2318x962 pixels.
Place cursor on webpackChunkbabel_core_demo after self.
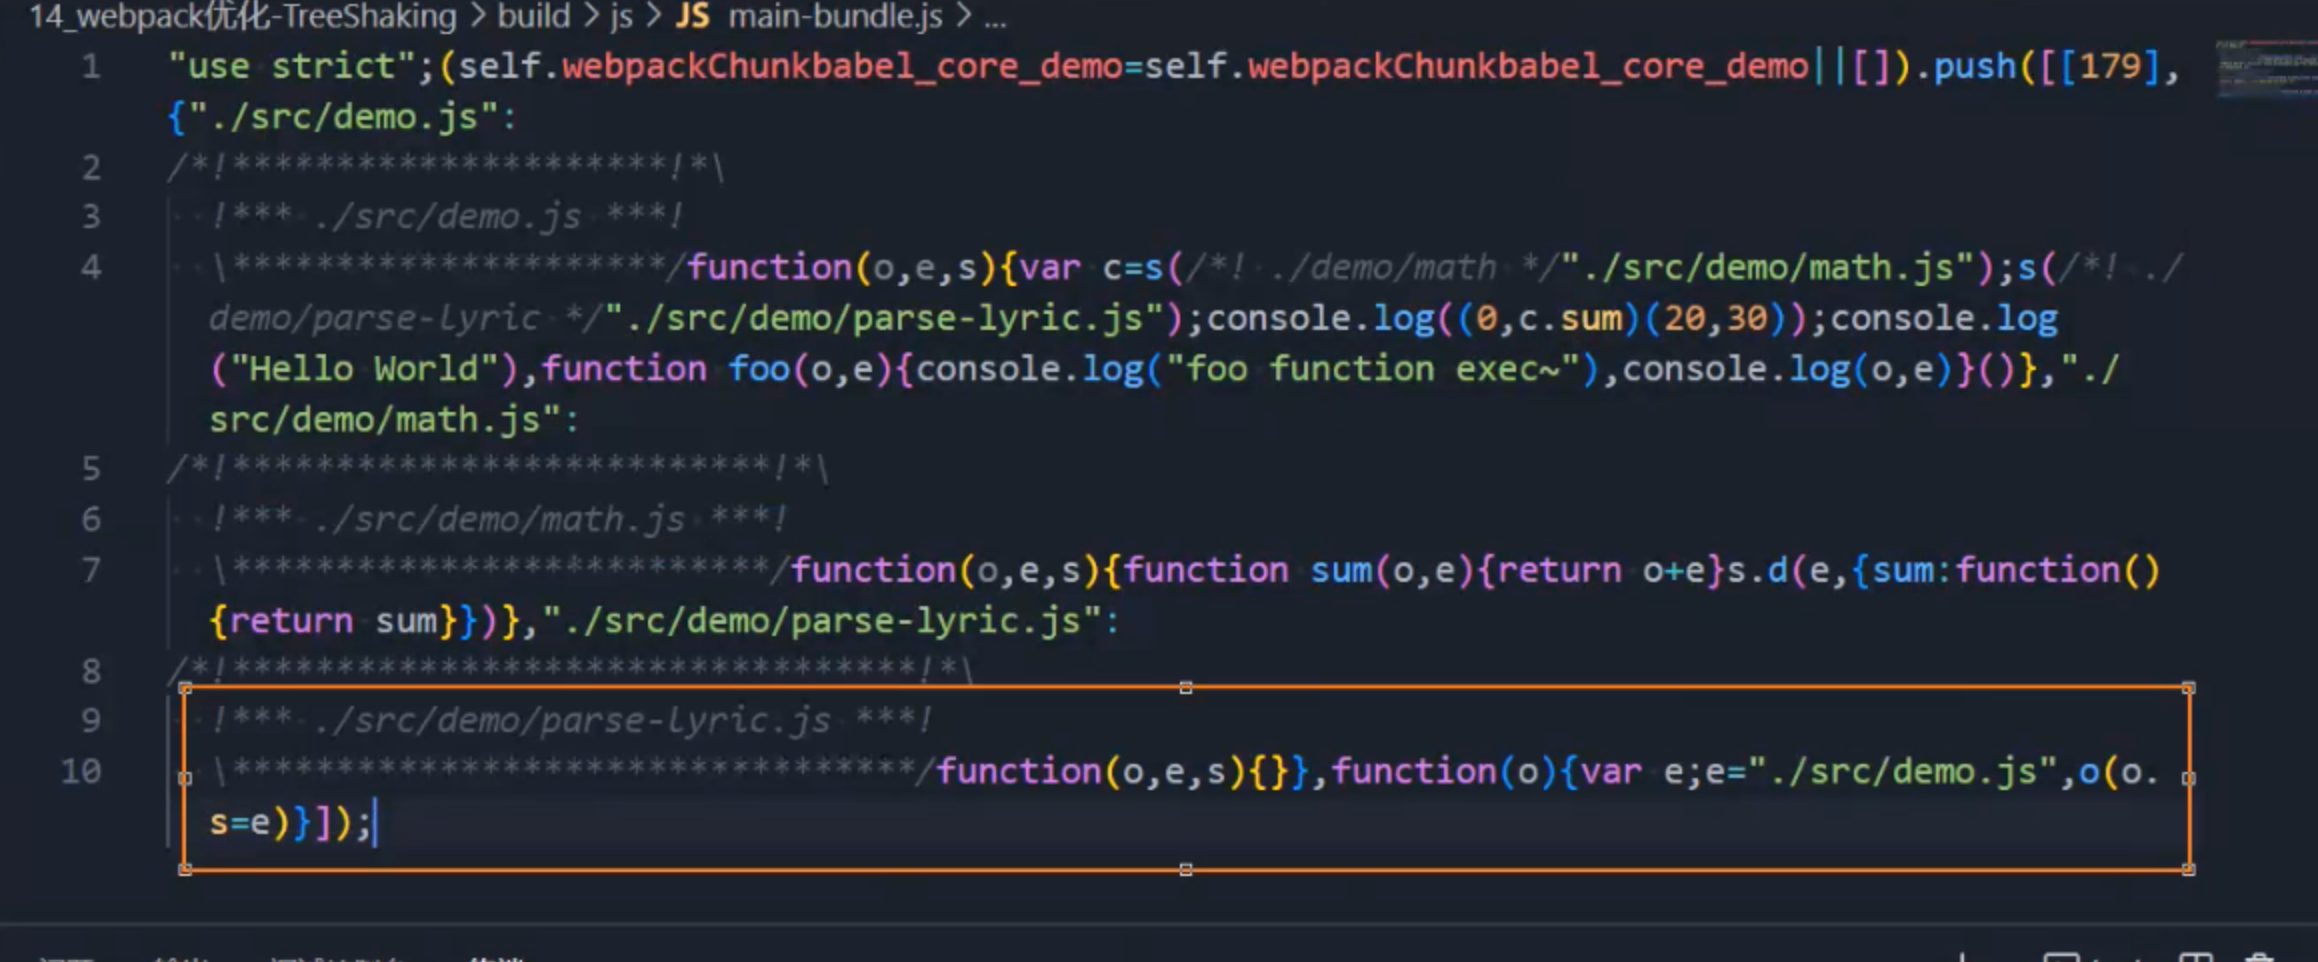click(x=842, y=66)
